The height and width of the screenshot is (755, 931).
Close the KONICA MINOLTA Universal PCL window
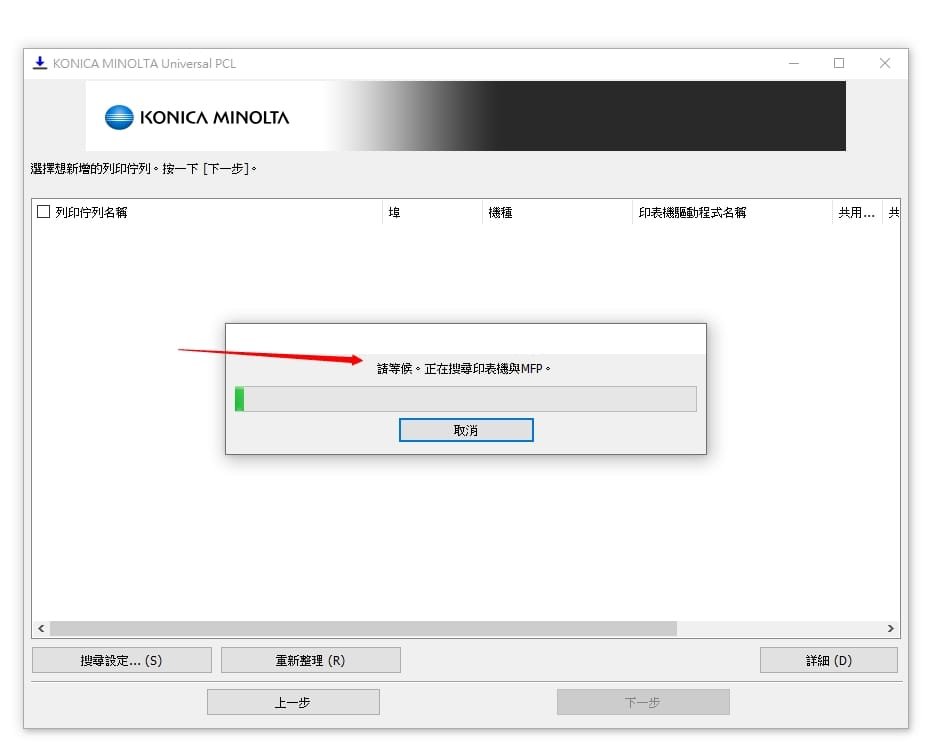coord(885,63)
